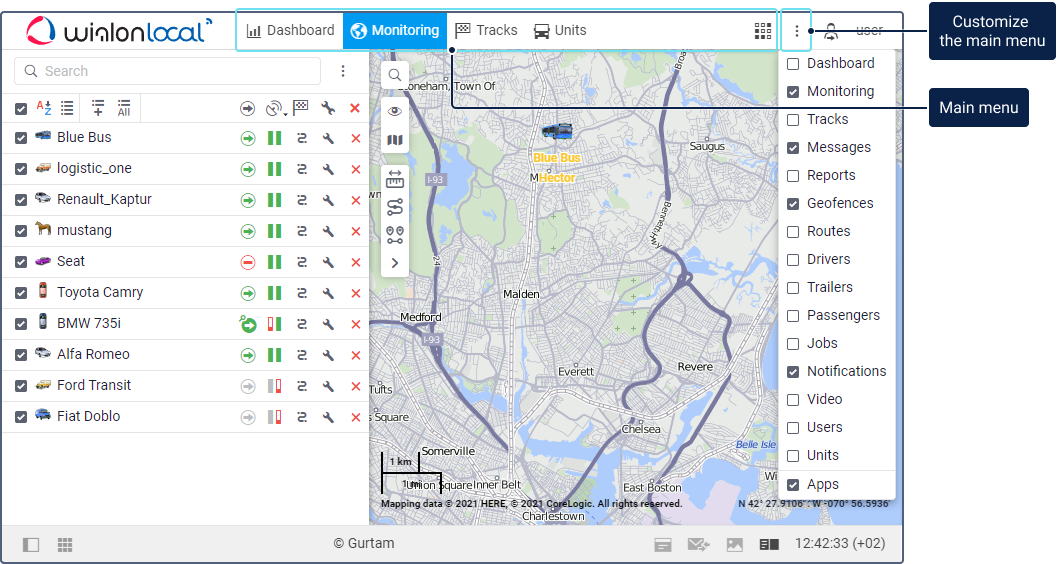
Task: Remove Seat from list with red X
Action: (355, 262)
